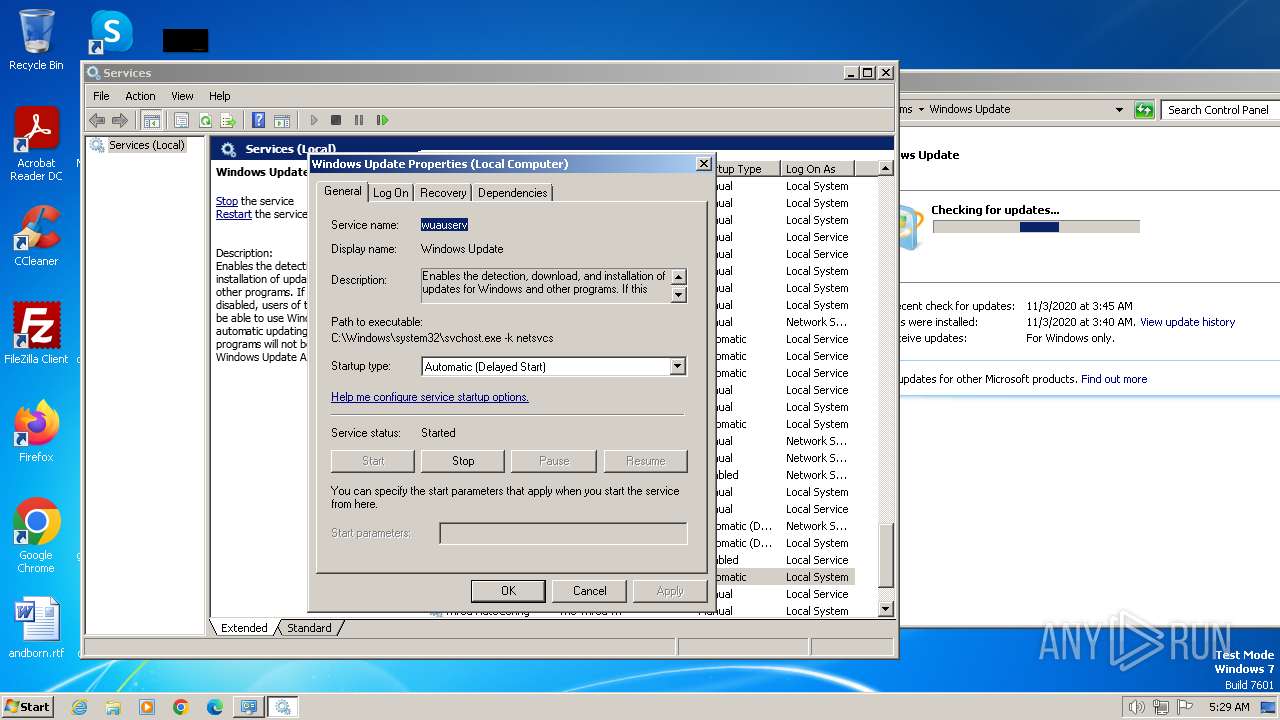The image size is (1280, 720).
Task: Open the Action menu in Services
Action: click(x=140, y=96)
